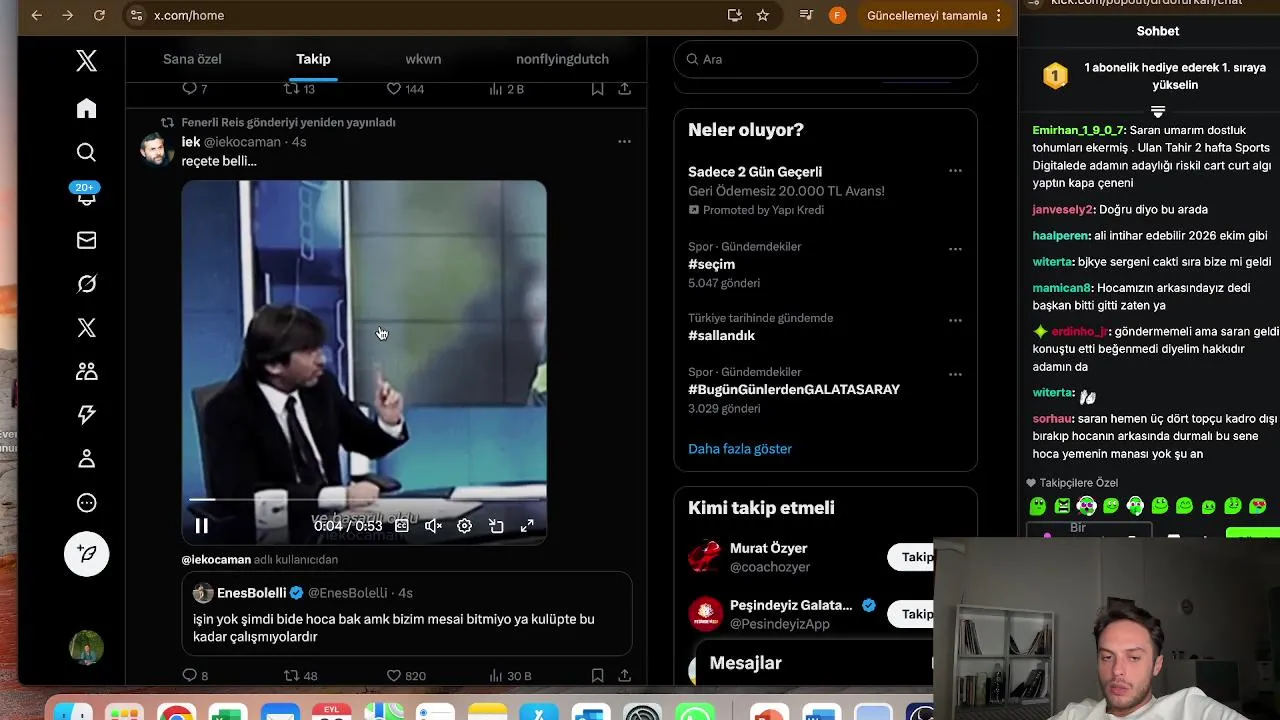Image resolution: width=1280 pixels, height=720 pixels.
Task: Repost the top post with 13 reposts
Action: [x=299, y=89]
